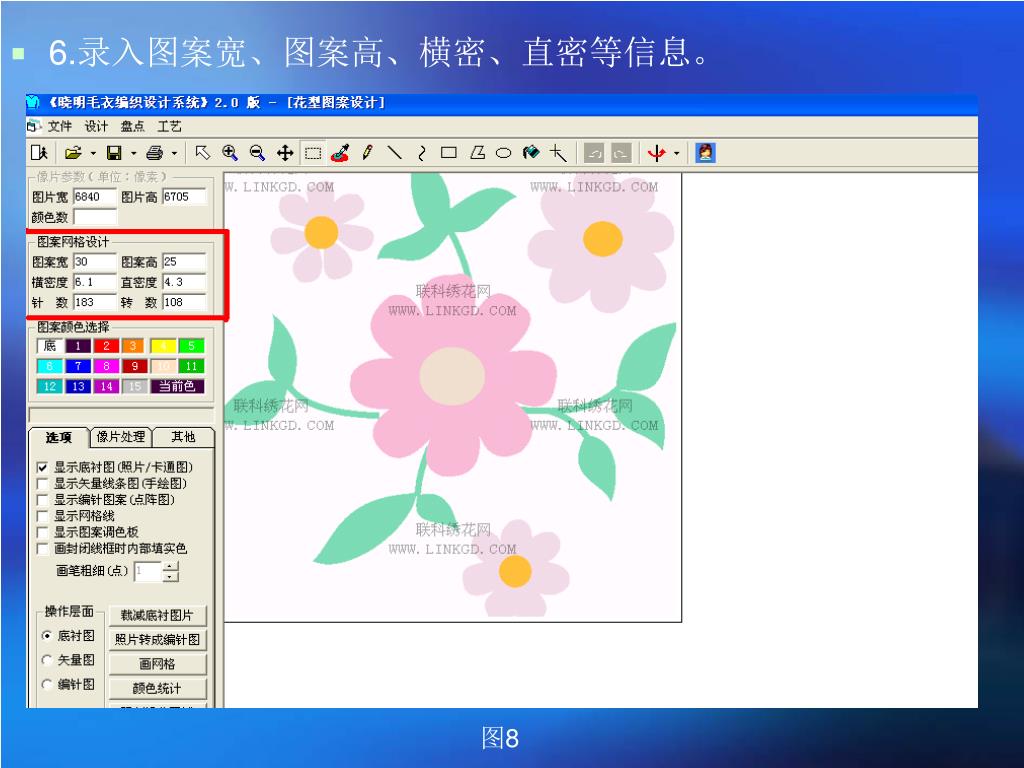Select the 矢量图 radio button
Screen dimensions: 1024x768
point(47,660)
